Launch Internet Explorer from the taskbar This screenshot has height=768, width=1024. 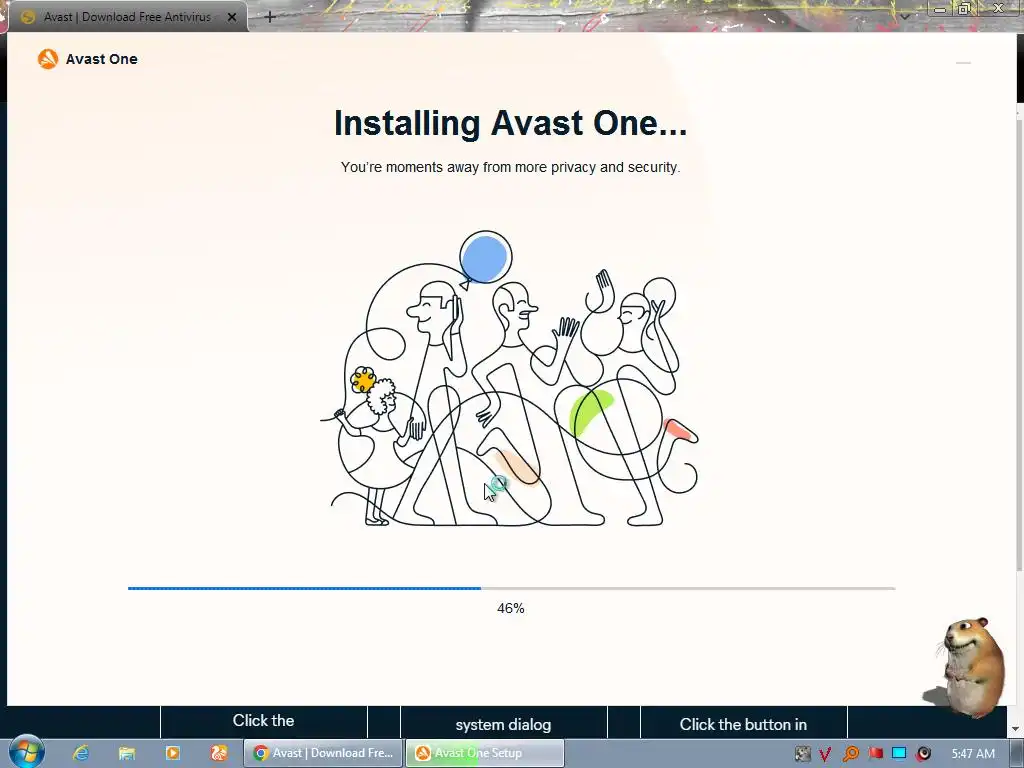pos(81,753)
